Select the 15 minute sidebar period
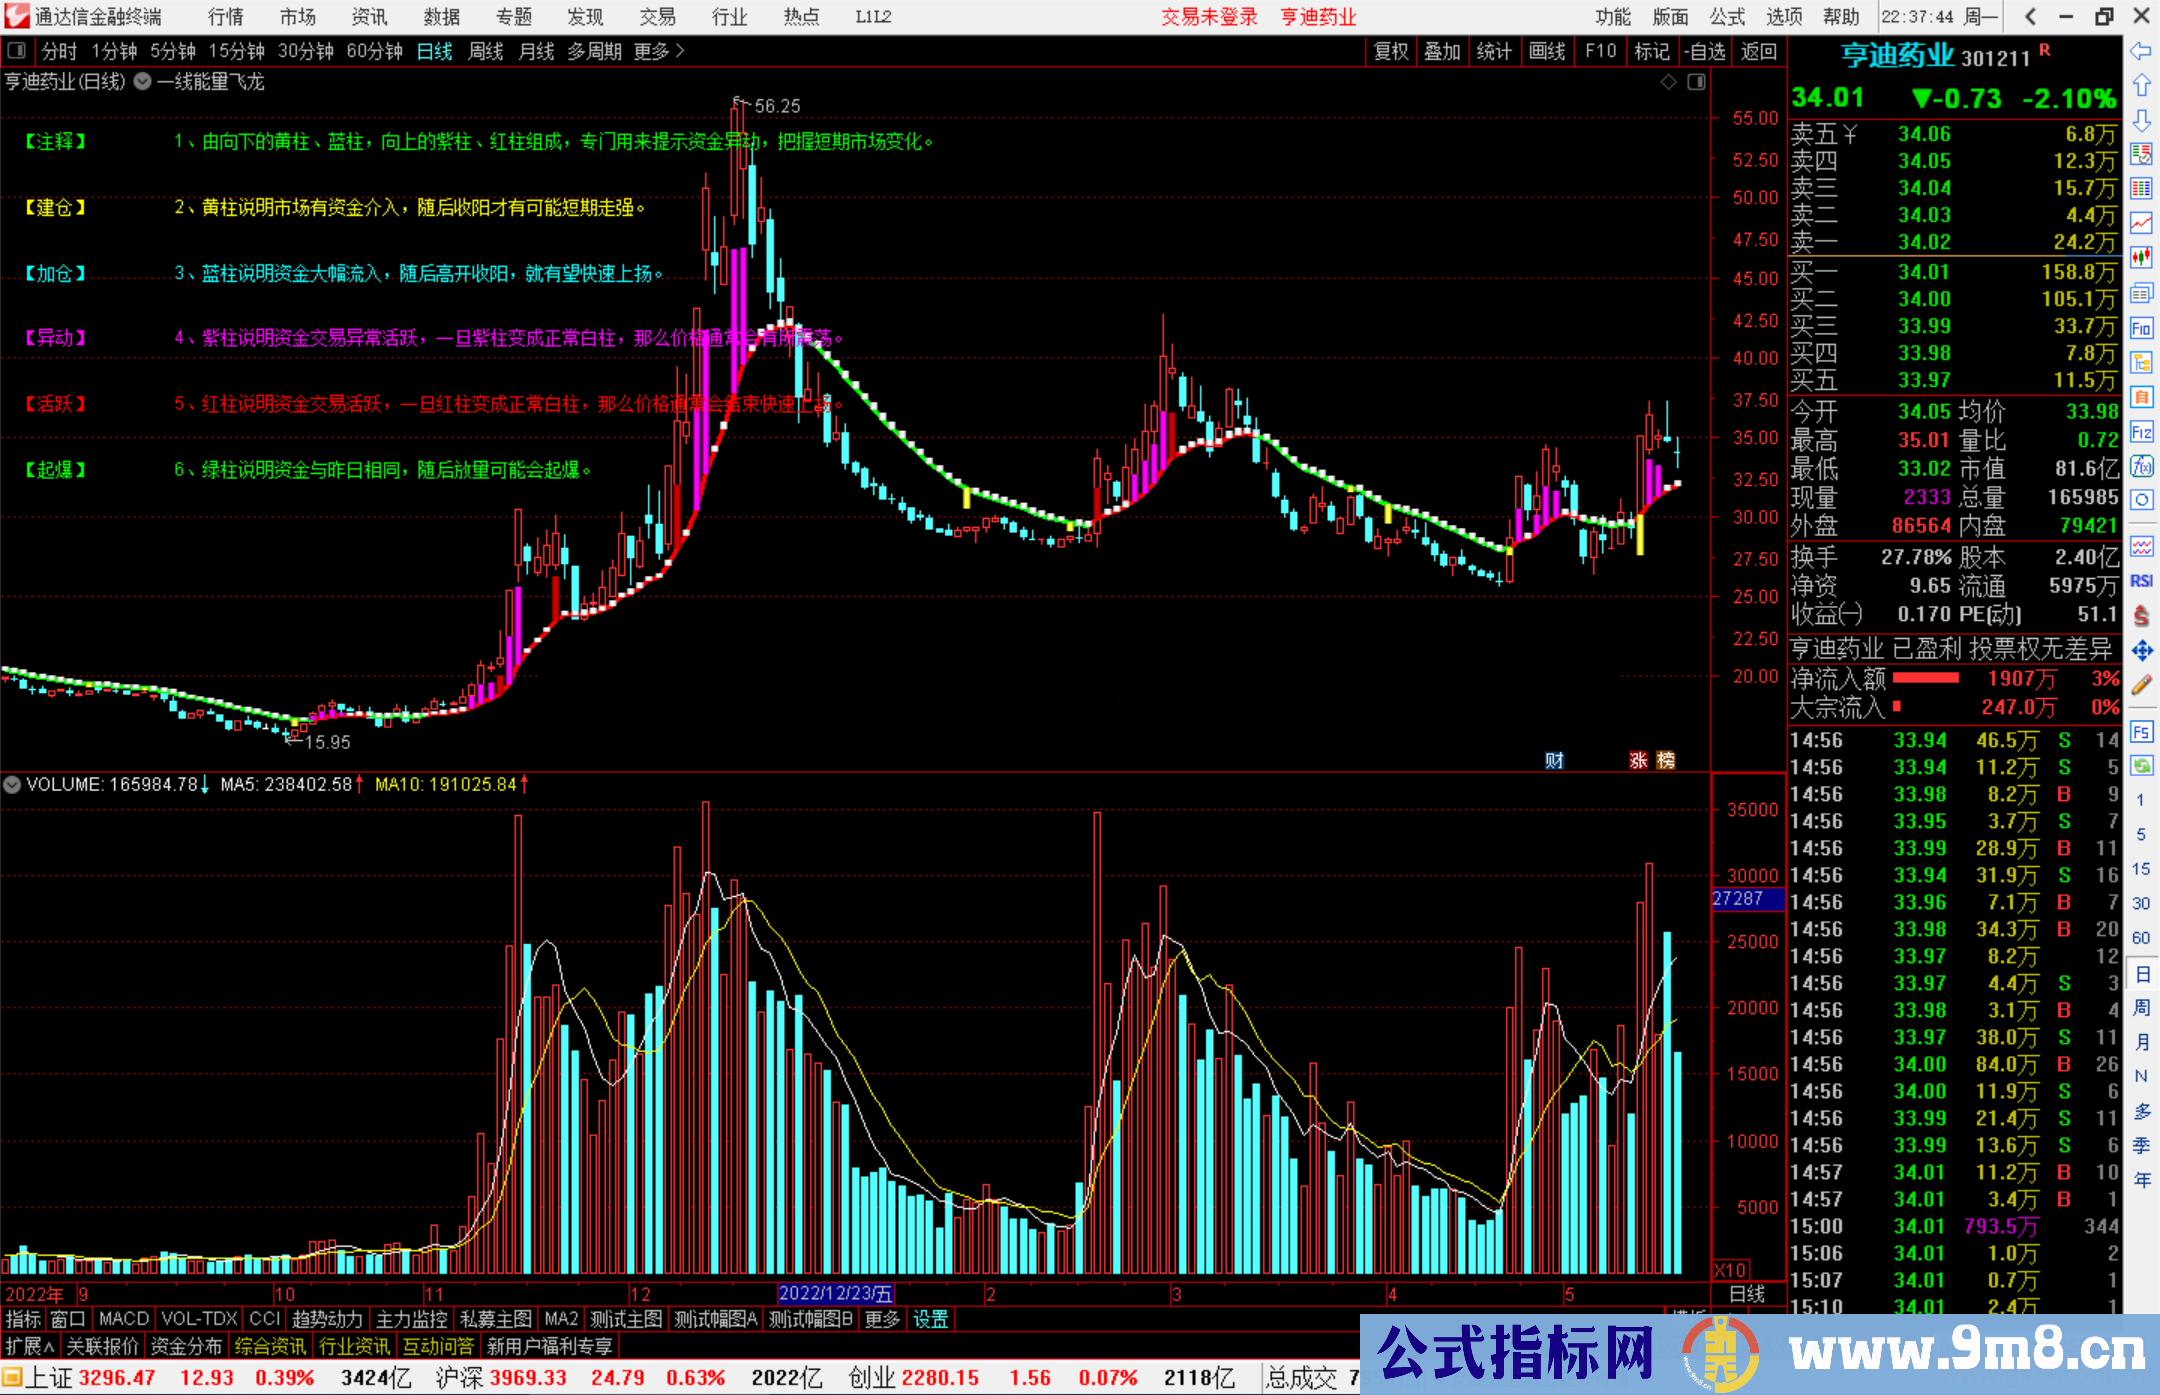Image resolution: width=2160 pixels, height=1395 pixels. point(2141,869)
